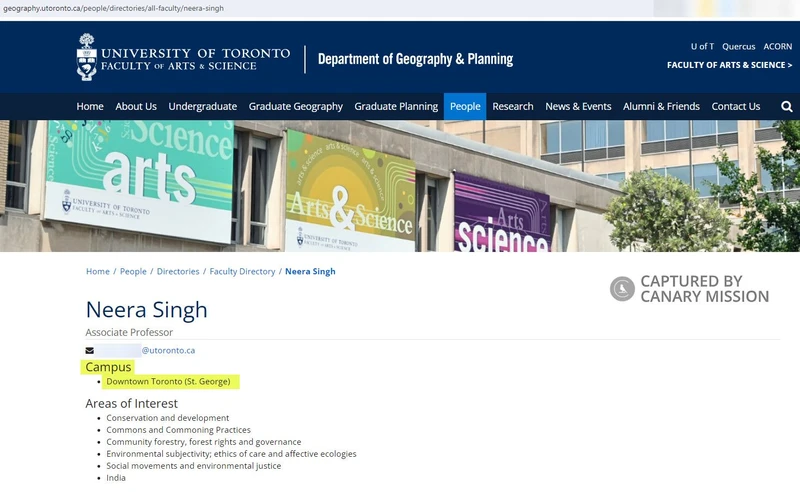Select 'Downtown Toronto (St. George)' text
The width and height of the screenshot is (800, 492).
168,381
